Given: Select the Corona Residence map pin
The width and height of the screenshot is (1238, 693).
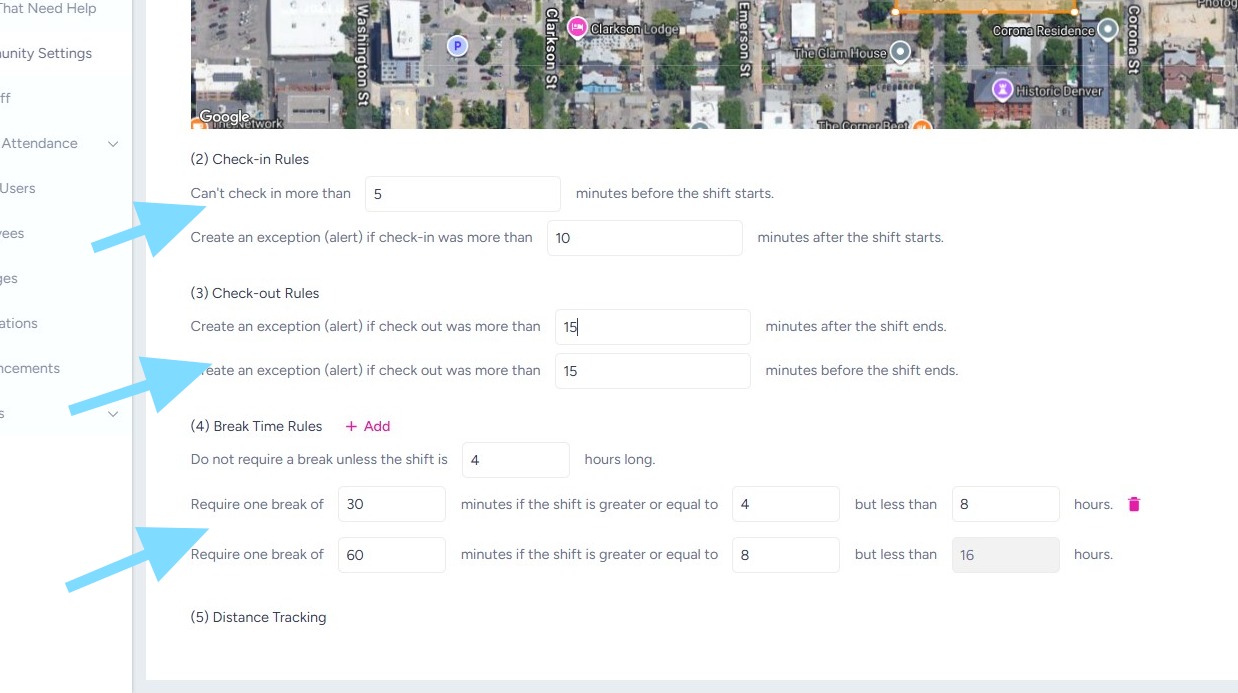Looking at the screenshot, I should [x=1107, y=30].
